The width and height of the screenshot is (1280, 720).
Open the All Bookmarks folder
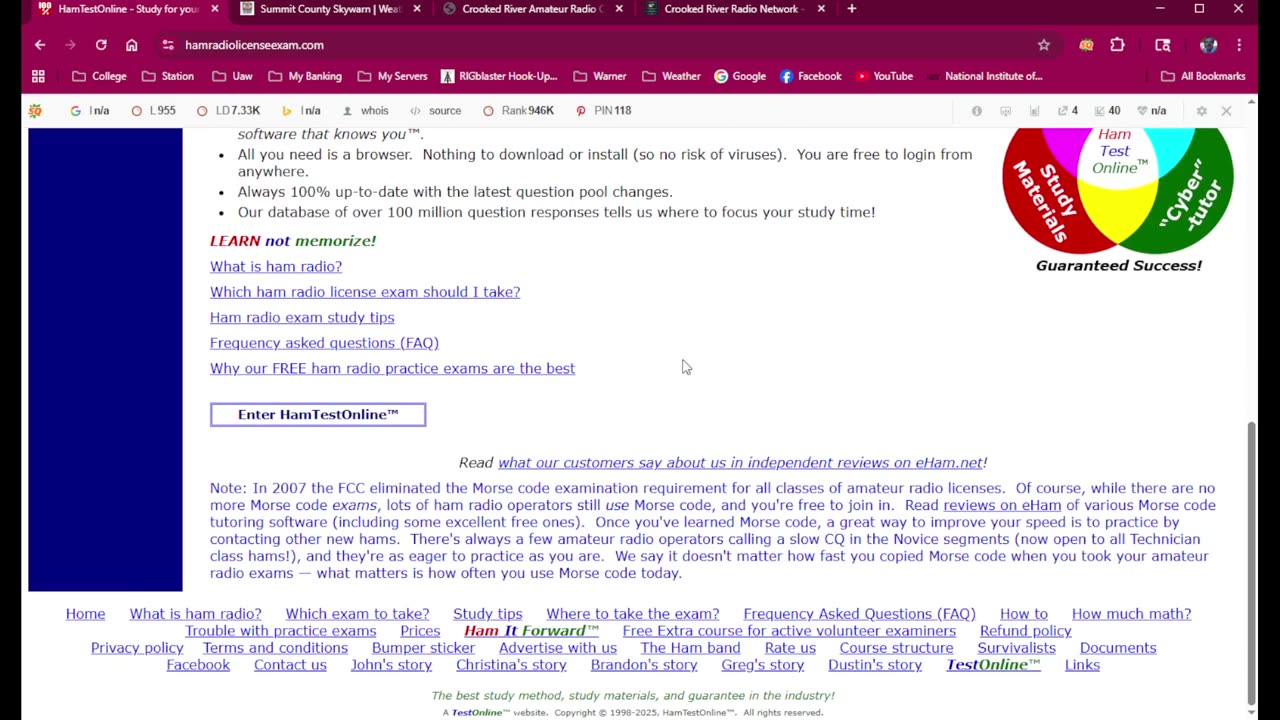click(1203, 76)
